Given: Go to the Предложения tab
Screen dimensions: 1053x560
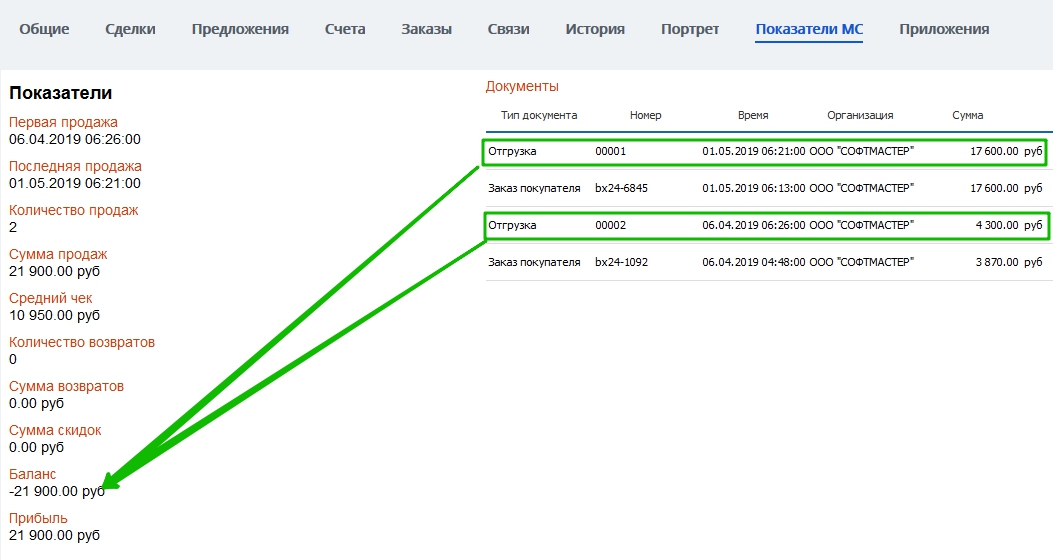Looking at the screenshot, I should coord(240,29).
